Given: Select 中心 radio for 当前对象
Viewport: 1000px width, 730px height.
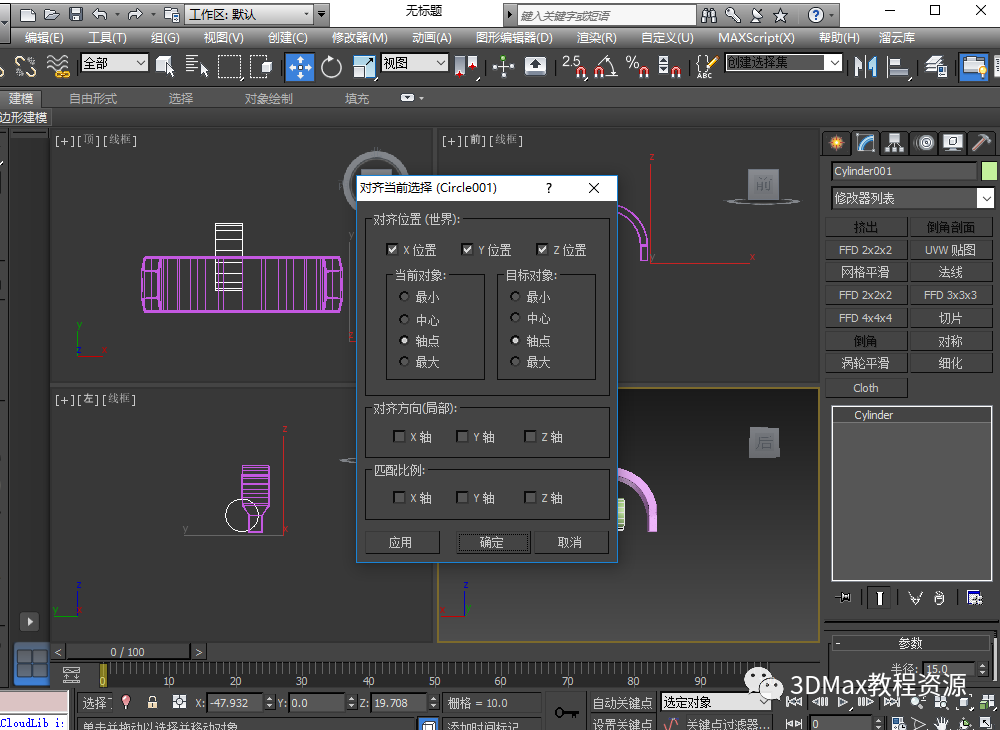Looking at the screenshot, I should pos(404,319).
